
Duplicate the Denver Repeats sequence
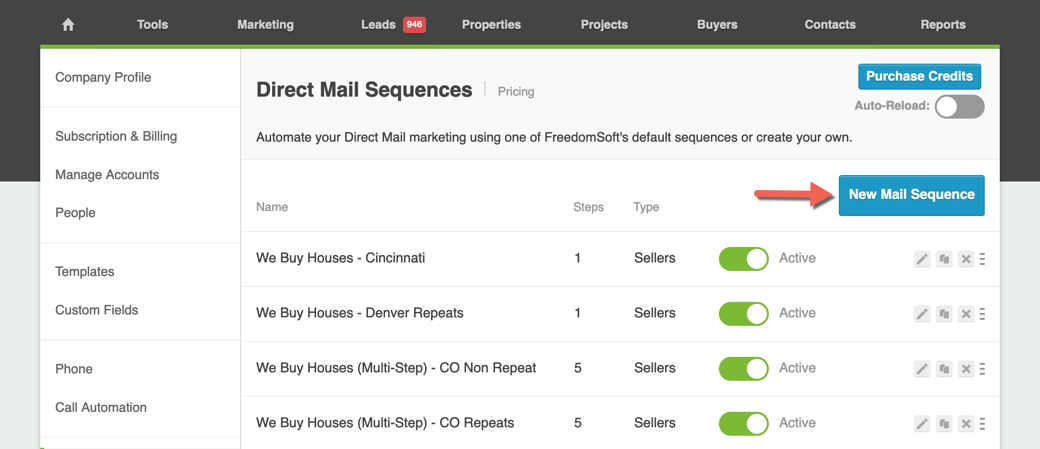pos(944,314)
